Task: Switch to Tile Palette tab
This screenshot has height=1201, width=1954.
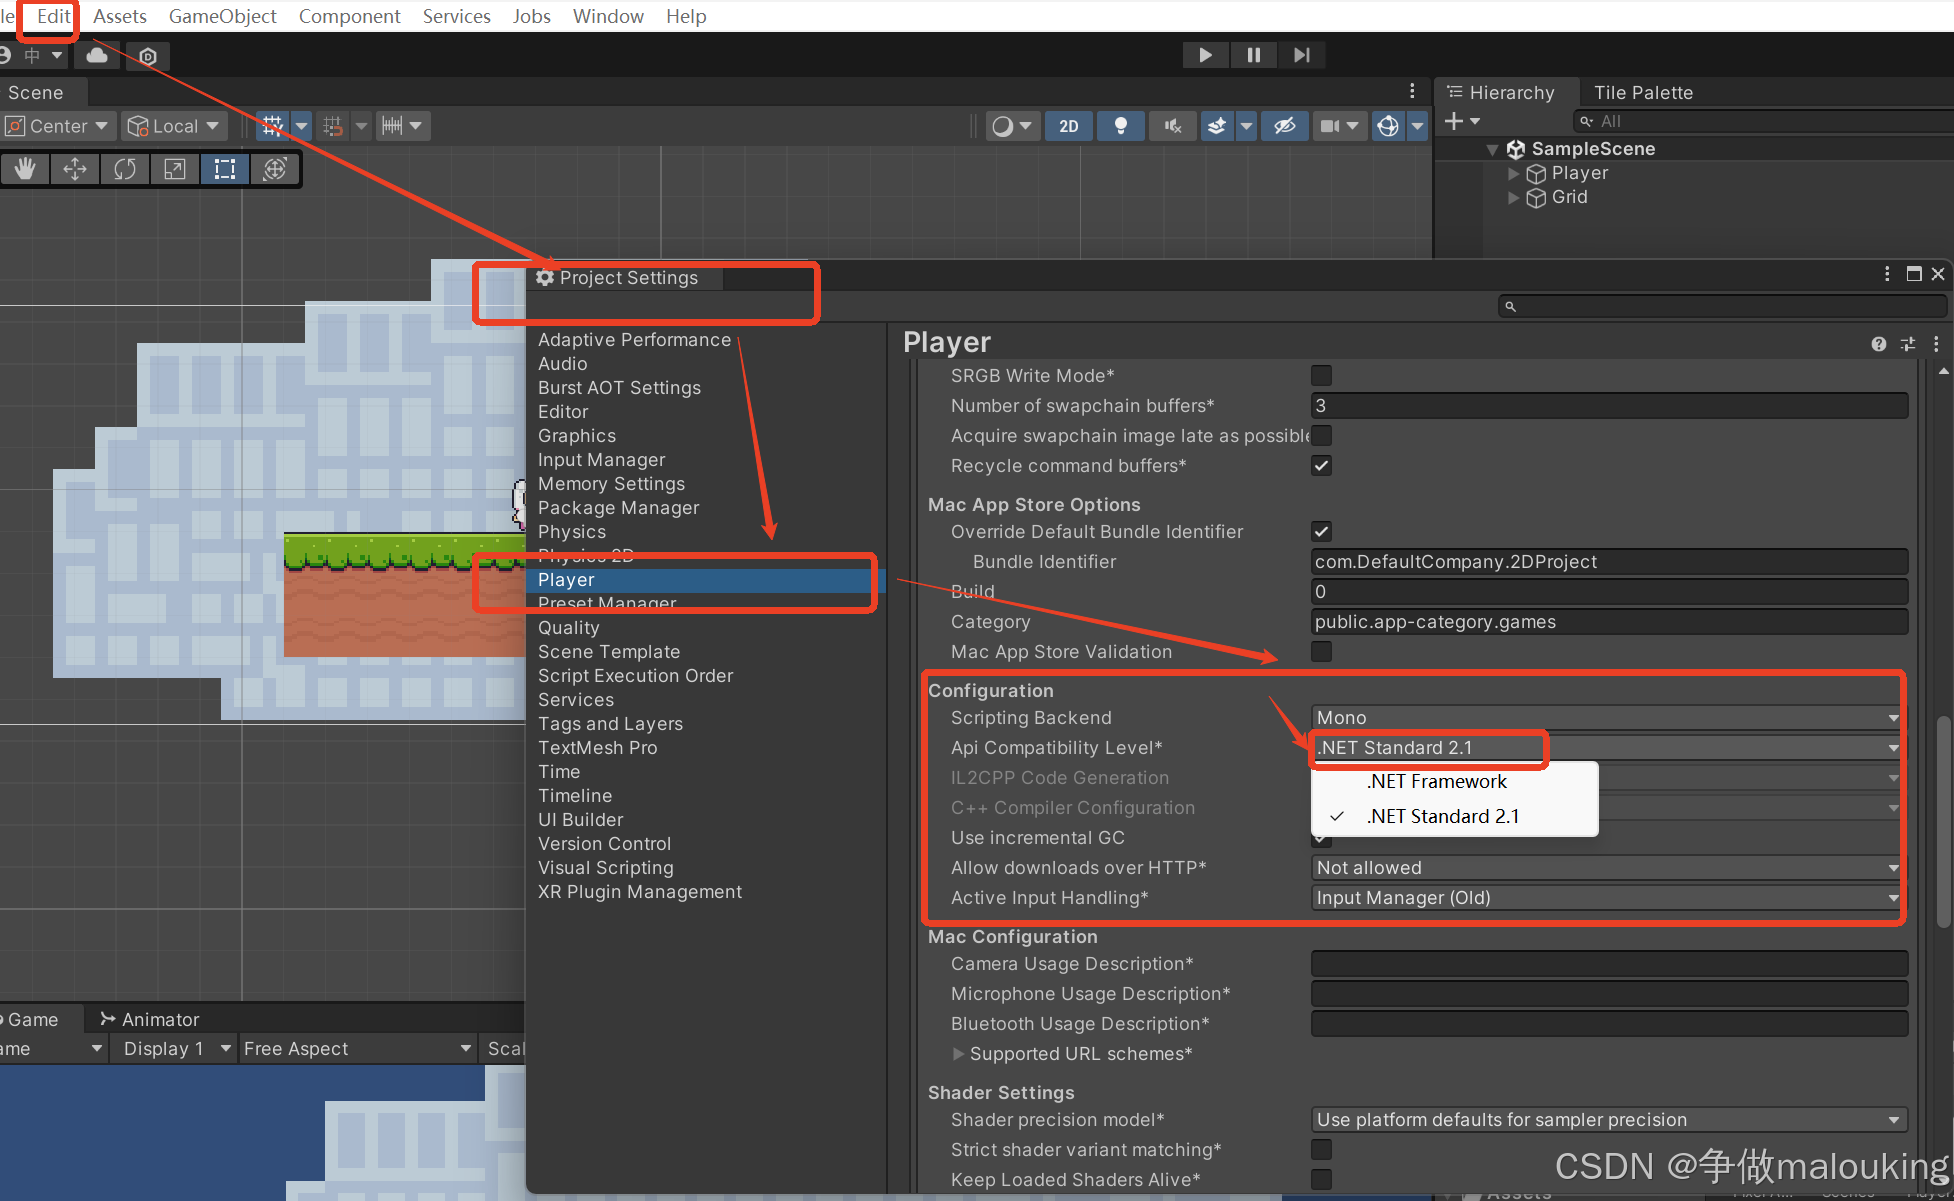Action: click(x=1643, y=92)
